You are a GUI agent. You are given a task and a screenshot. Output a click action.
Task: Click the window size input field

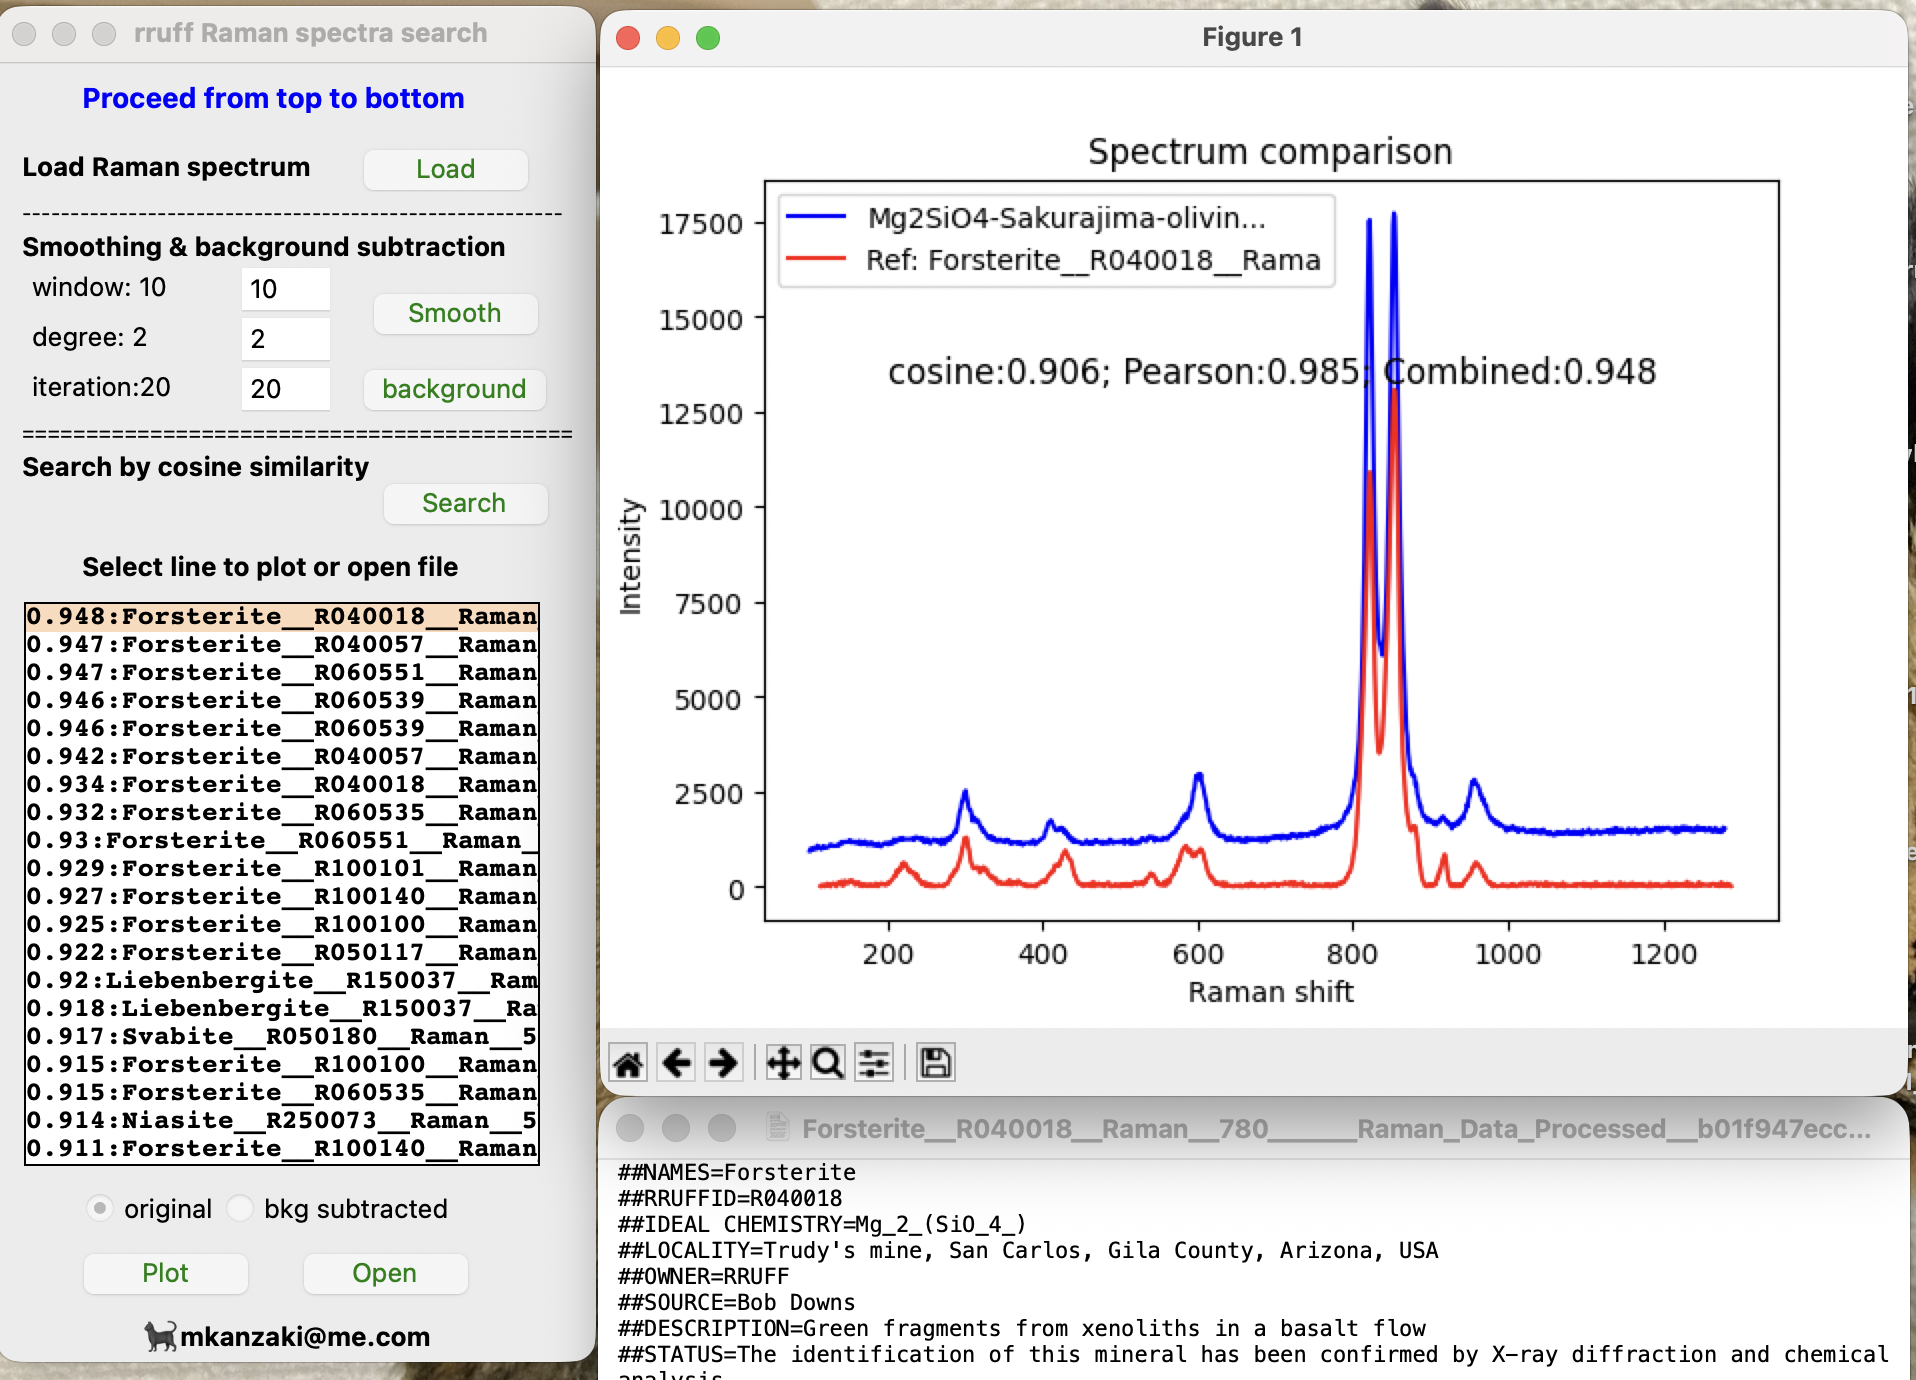coord(285,289)
